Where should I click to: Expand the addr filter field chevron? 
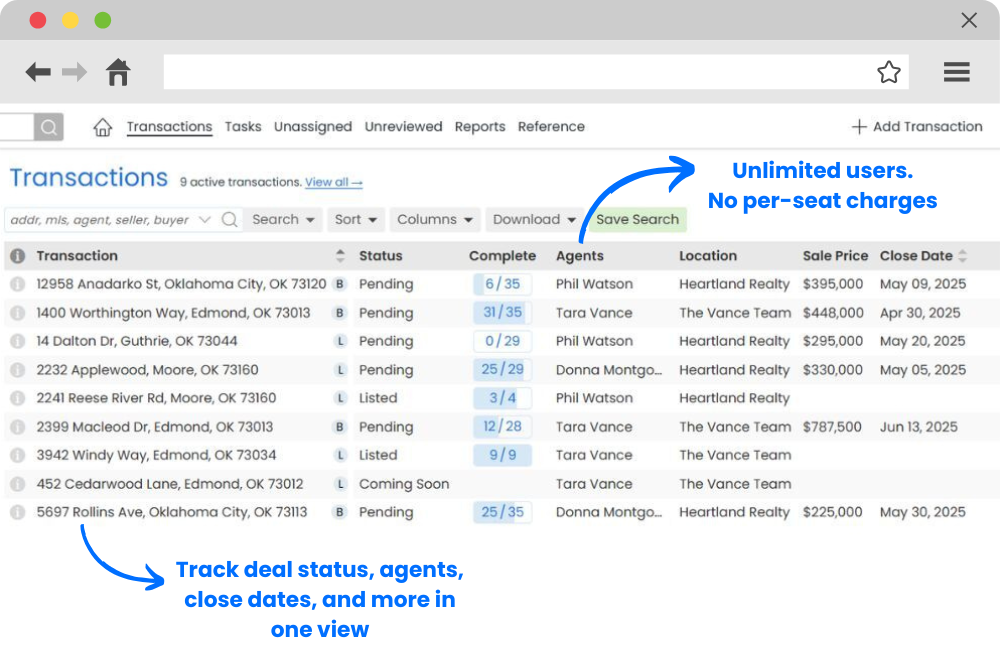[x=205, y=219]
